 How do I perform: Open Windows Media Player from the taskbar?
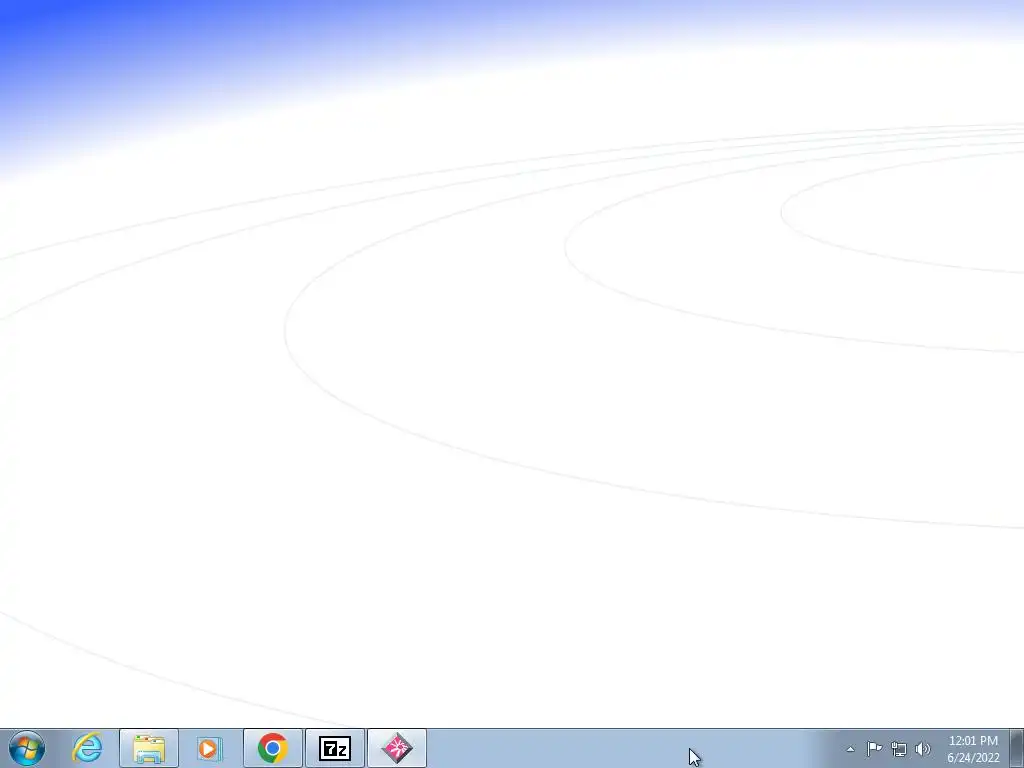[x=210, y=748]
